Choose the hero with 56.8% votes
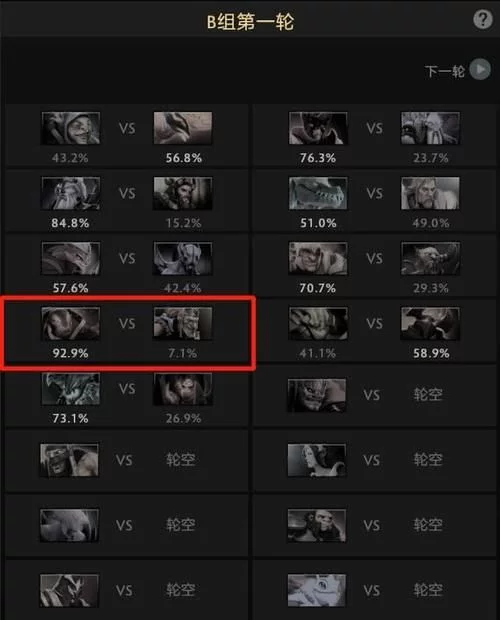Image resolution: width=500 pixels, height=620 pixels. point(183,128)
